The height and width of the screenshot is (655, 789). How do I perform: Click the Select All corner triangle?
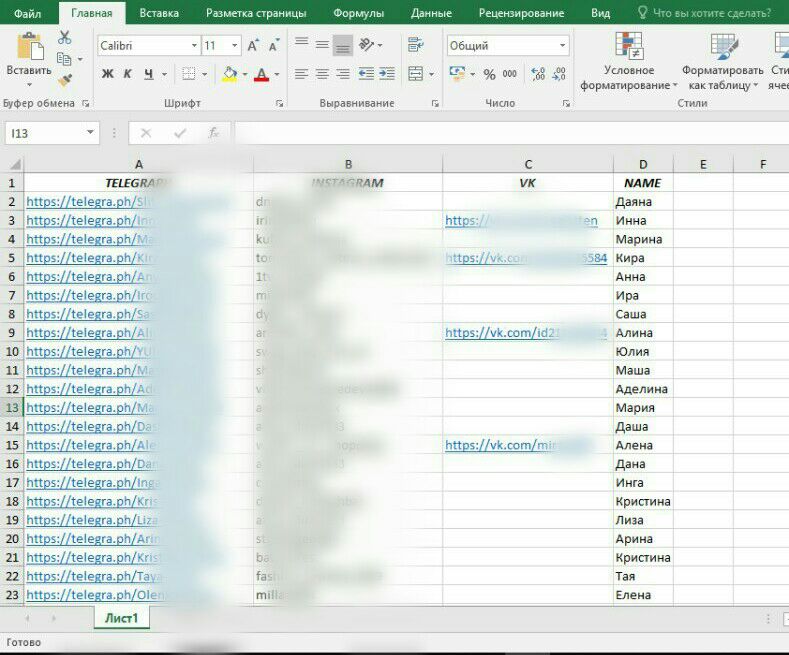coord(15,165)
